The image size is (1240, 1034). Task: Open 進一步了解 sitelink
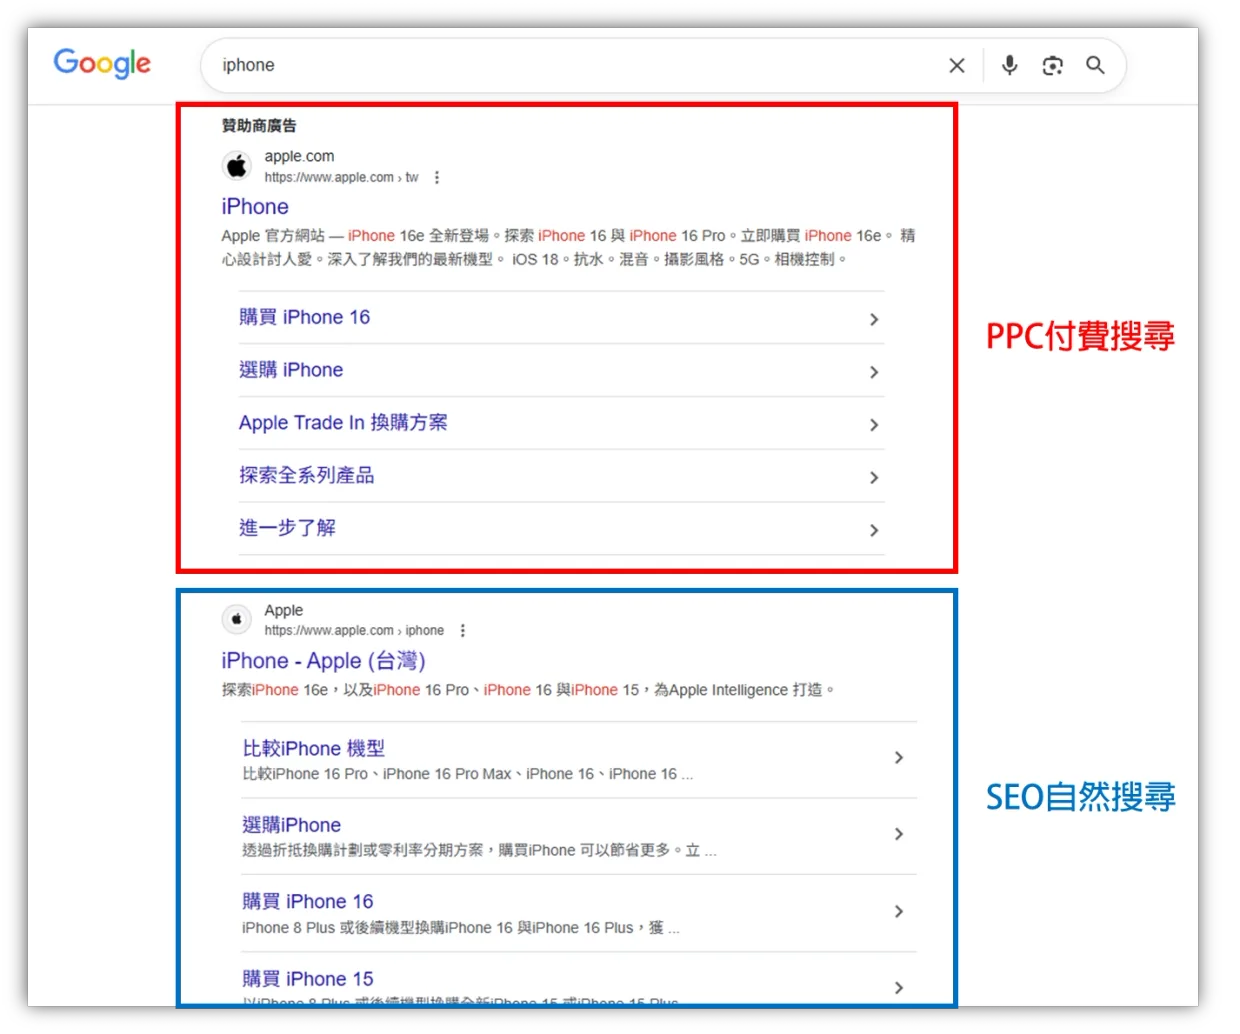tap(288, 528)
